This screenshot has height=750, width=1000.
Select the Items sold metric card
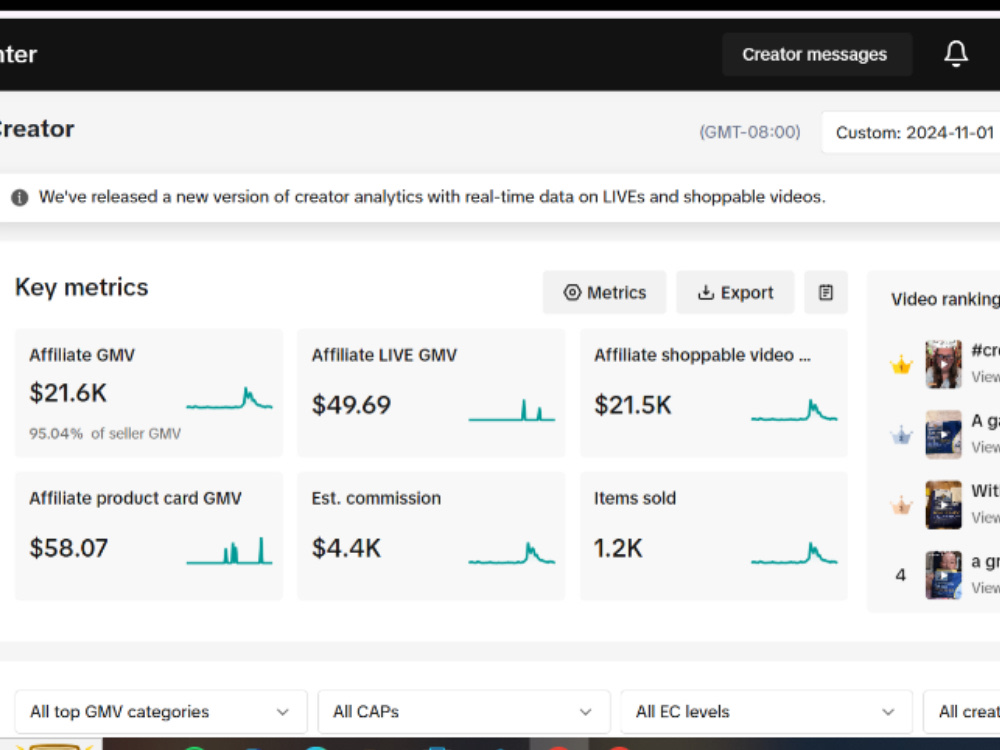(714, 536)
